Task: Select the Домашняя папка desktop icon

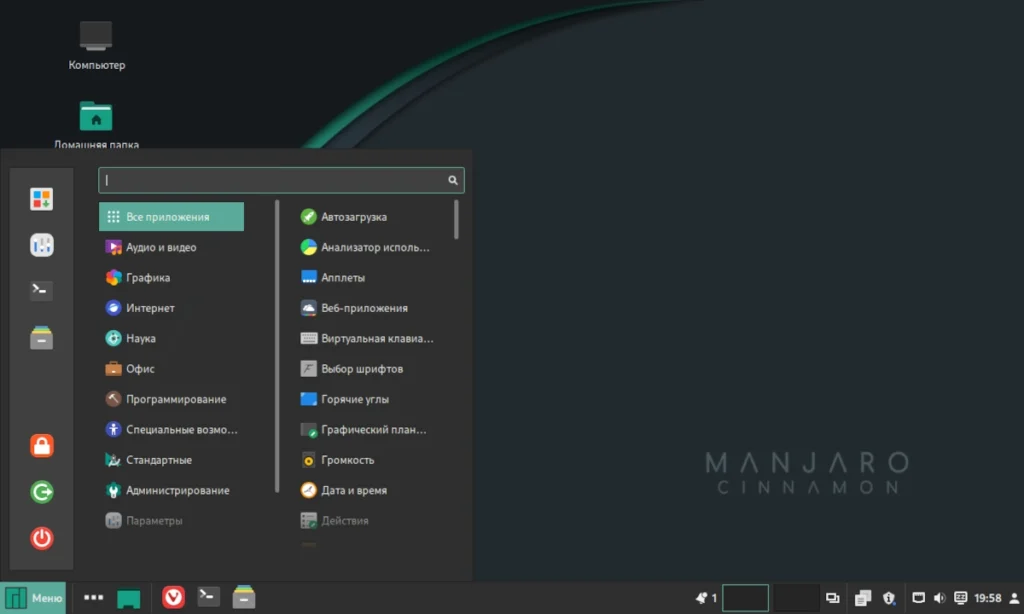Action: click(x=96, y=124)
